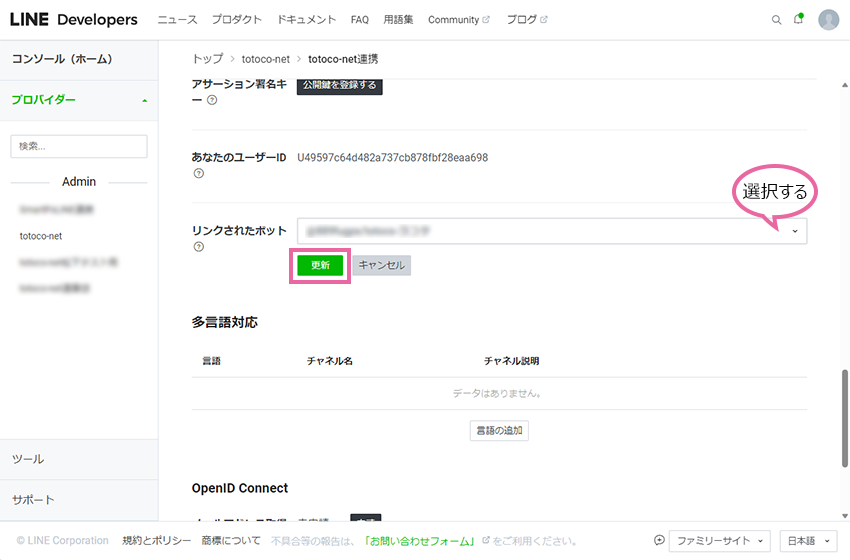The image size is (850, 560).
Task: Open the ブログ external link
Action: 527,20
